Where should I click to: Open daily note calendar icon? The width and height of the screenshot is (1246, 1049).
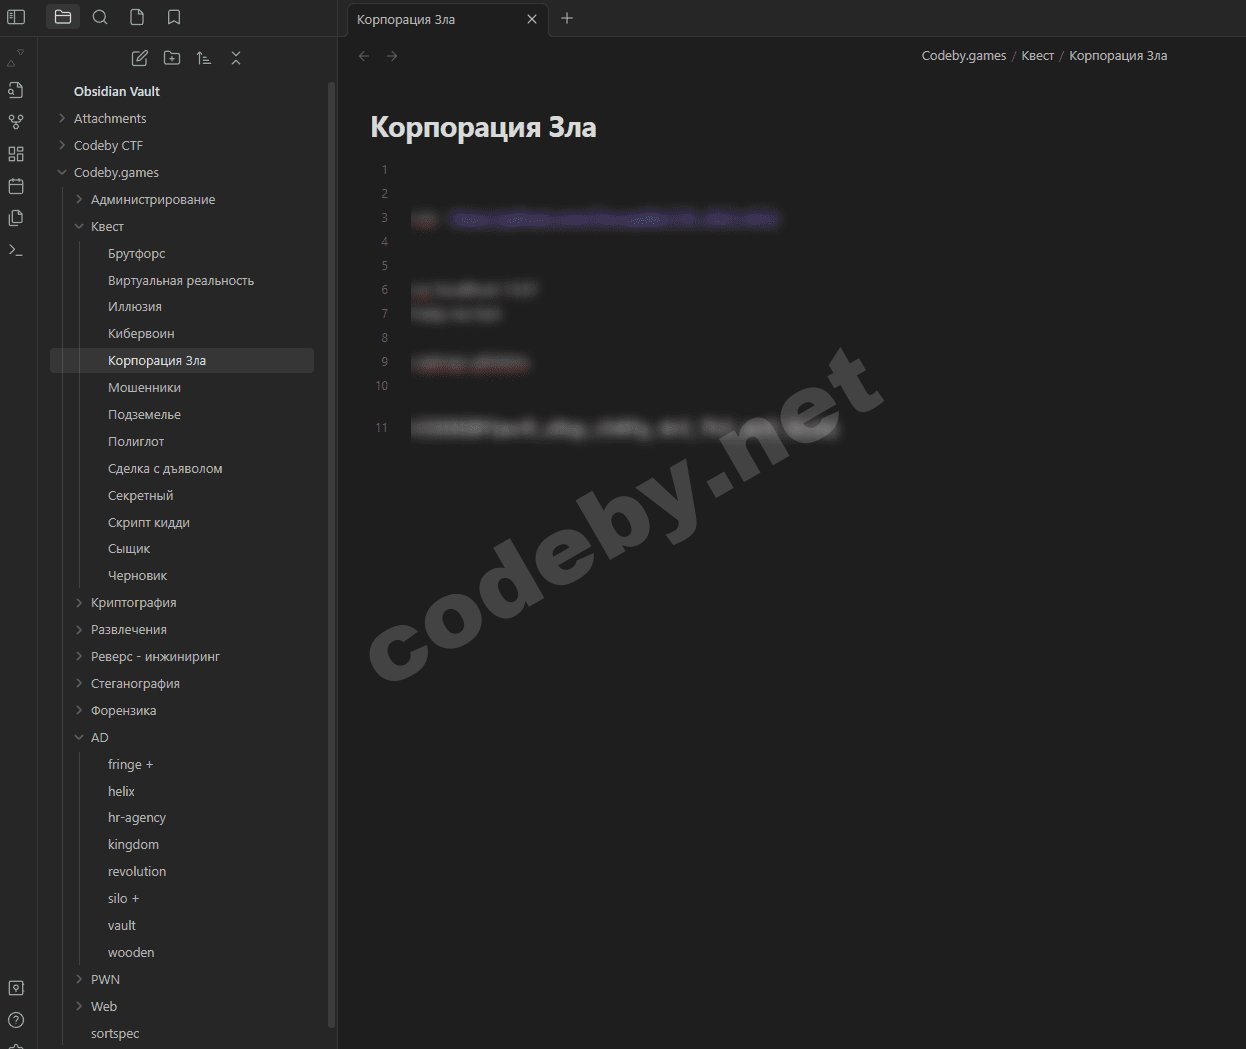(x=16, y=186)
